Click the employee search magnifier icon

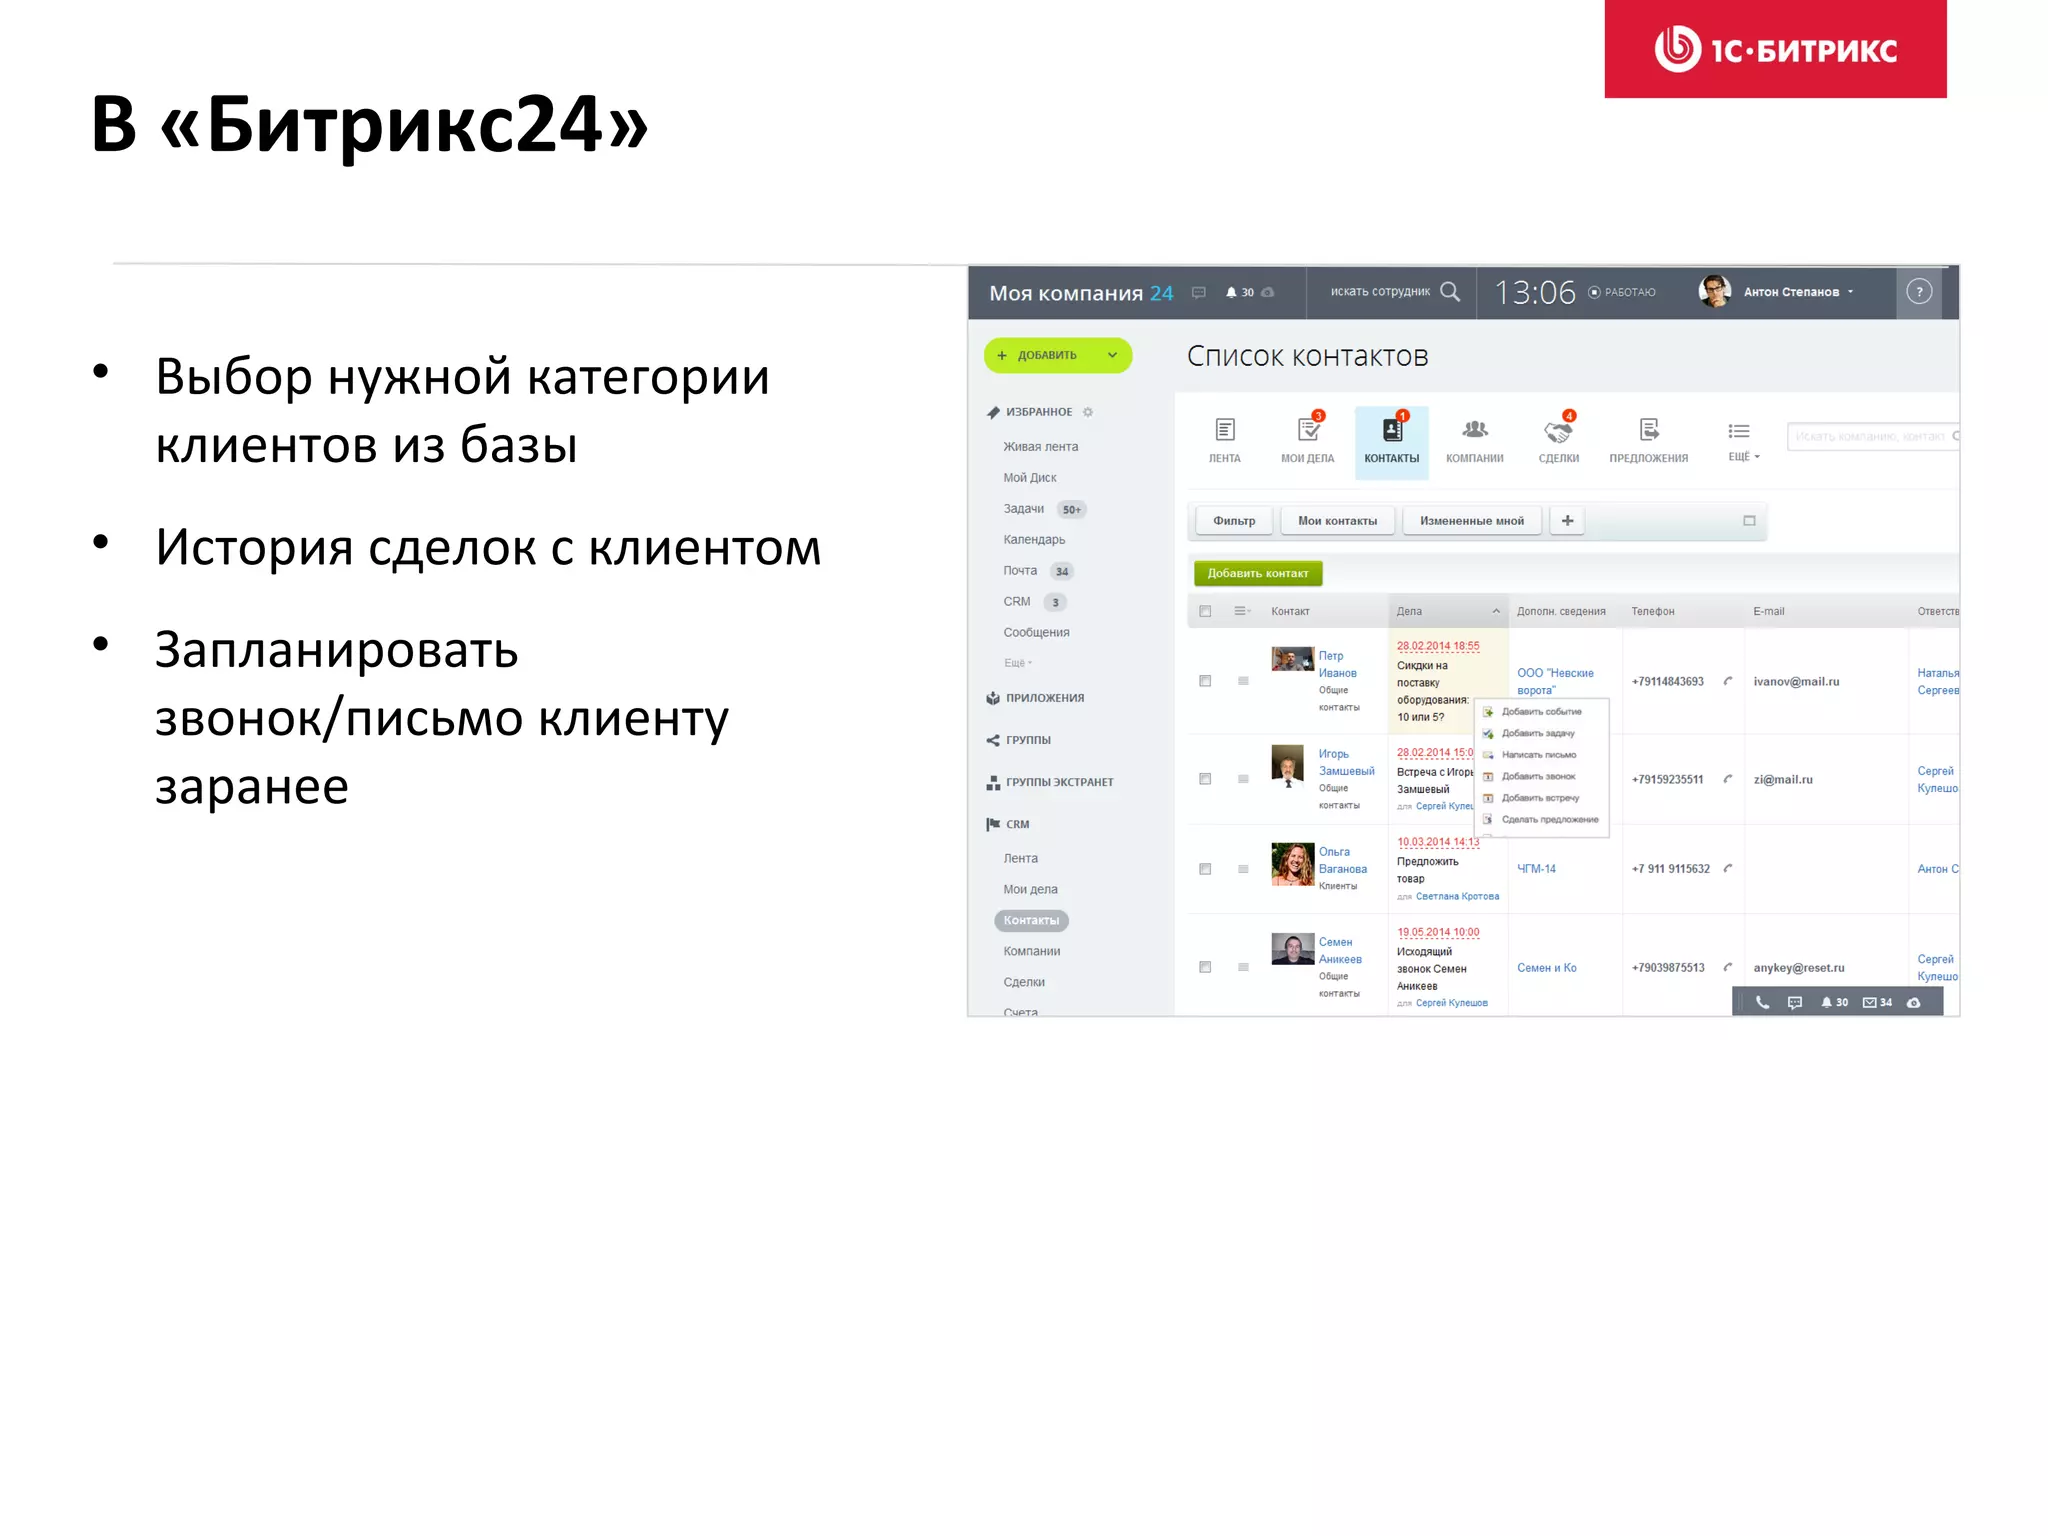(1450, 291)
